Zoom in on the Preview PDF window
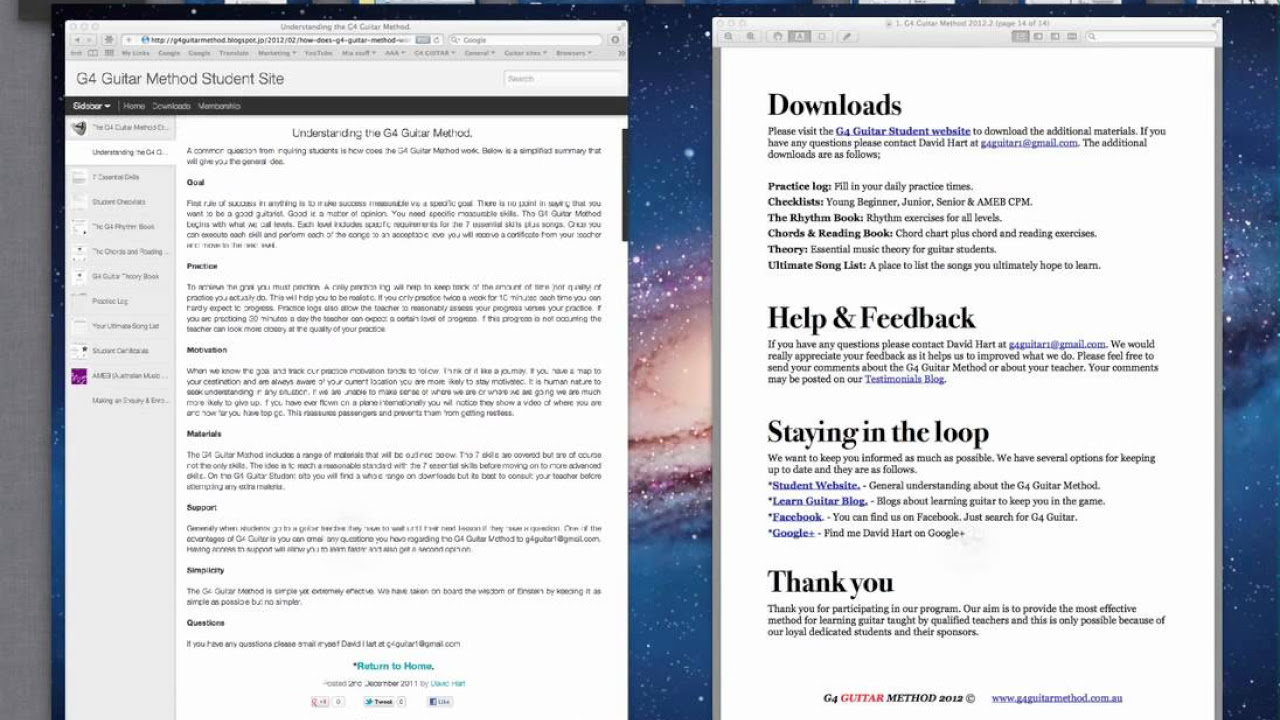This screenshot has width=1280, height=720. pyautogui.click(x=750, y=36)
